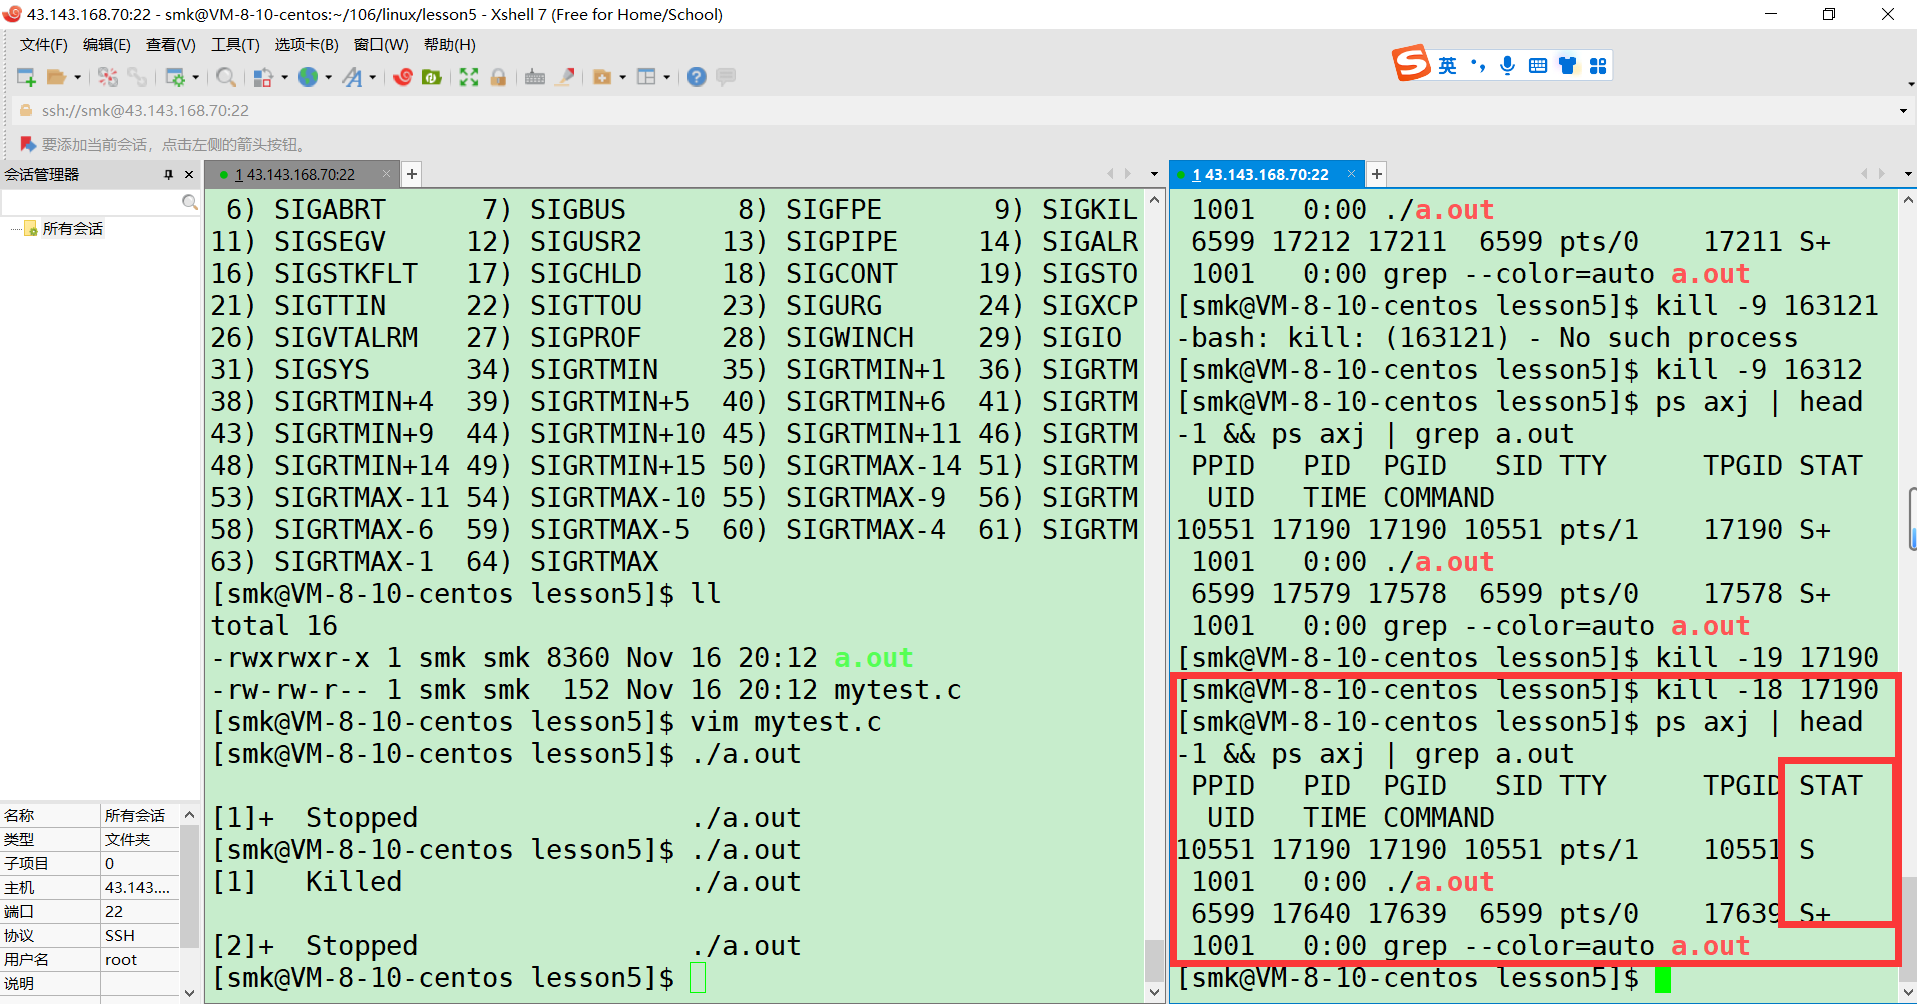Expand color scheme dropdown arrow
This screenshot has height=1004, width=1917.
[x=284, y=77]
